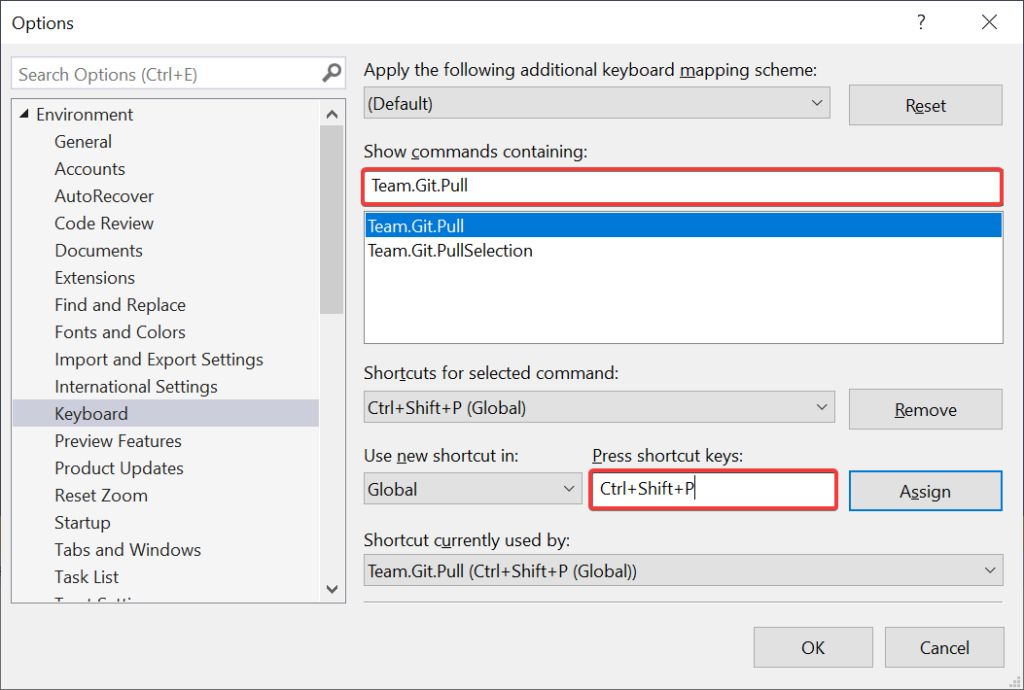The image size is (1024, 690).
Task: Confirm settings with OK
Action: [813, 647]
